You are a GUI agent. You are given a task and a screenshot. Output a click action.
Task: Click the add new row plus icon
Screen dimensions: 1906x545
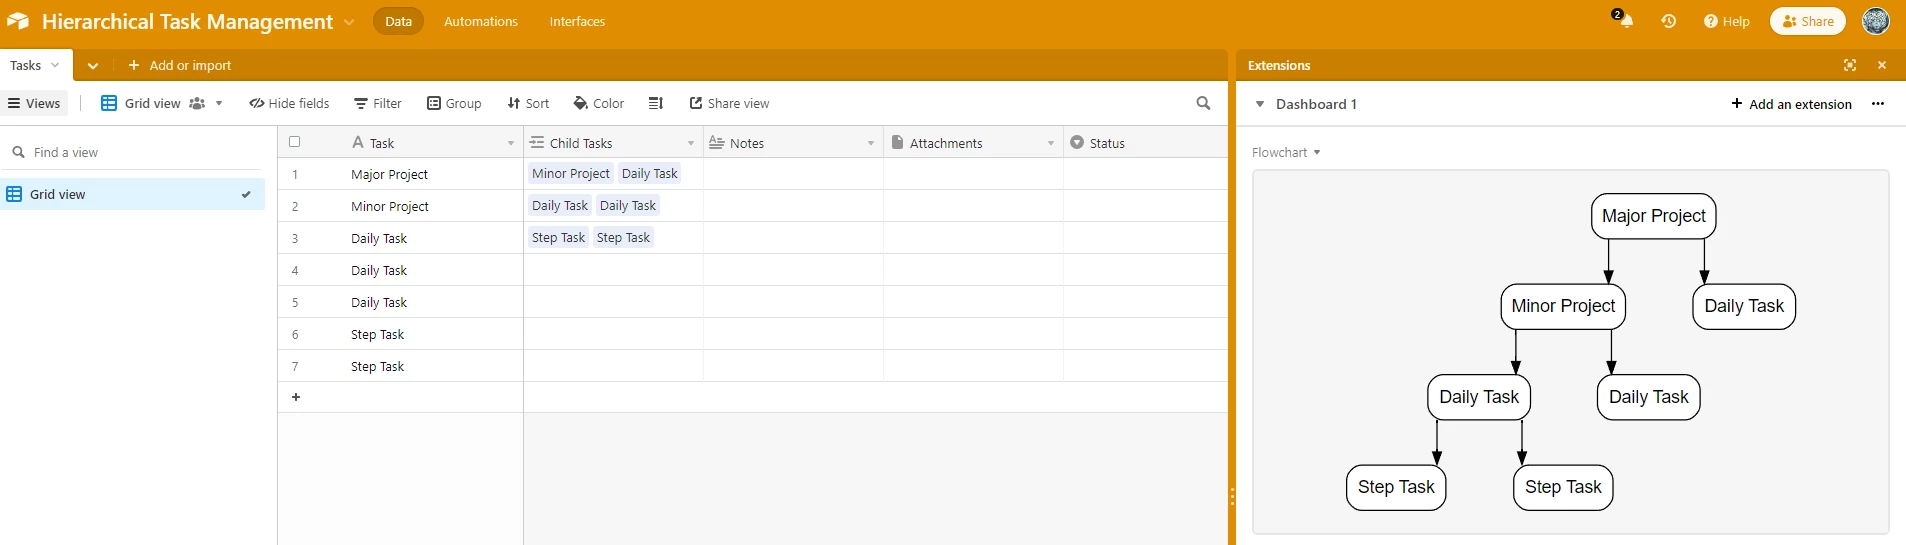click(x=296, y=397)
